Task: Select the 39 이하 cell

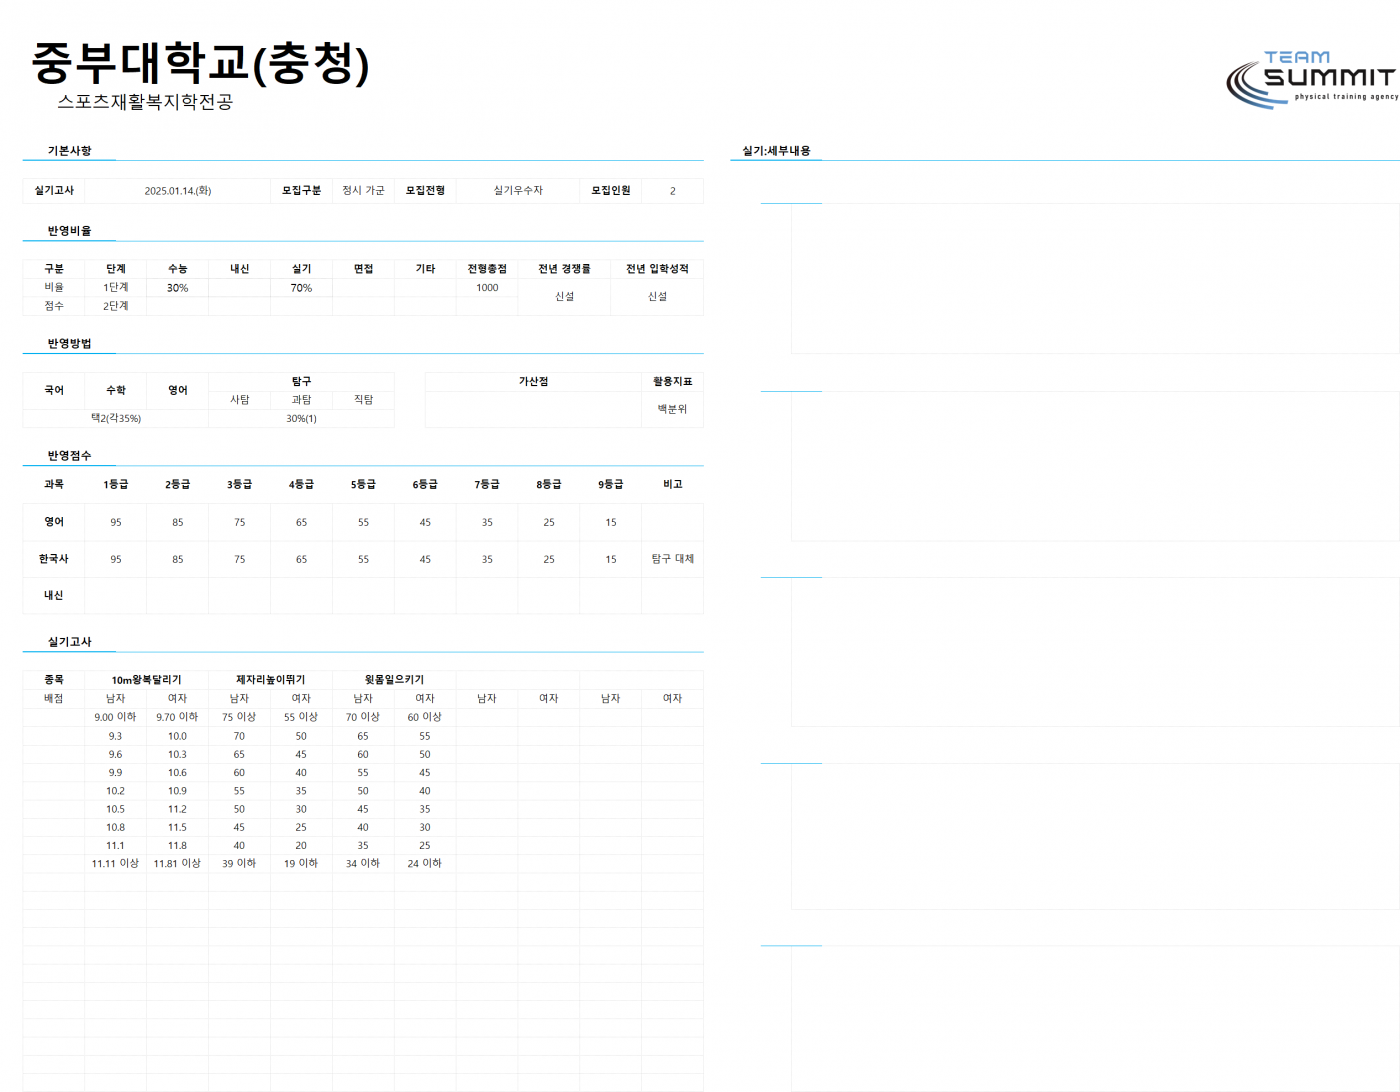Action: point(239,864)
